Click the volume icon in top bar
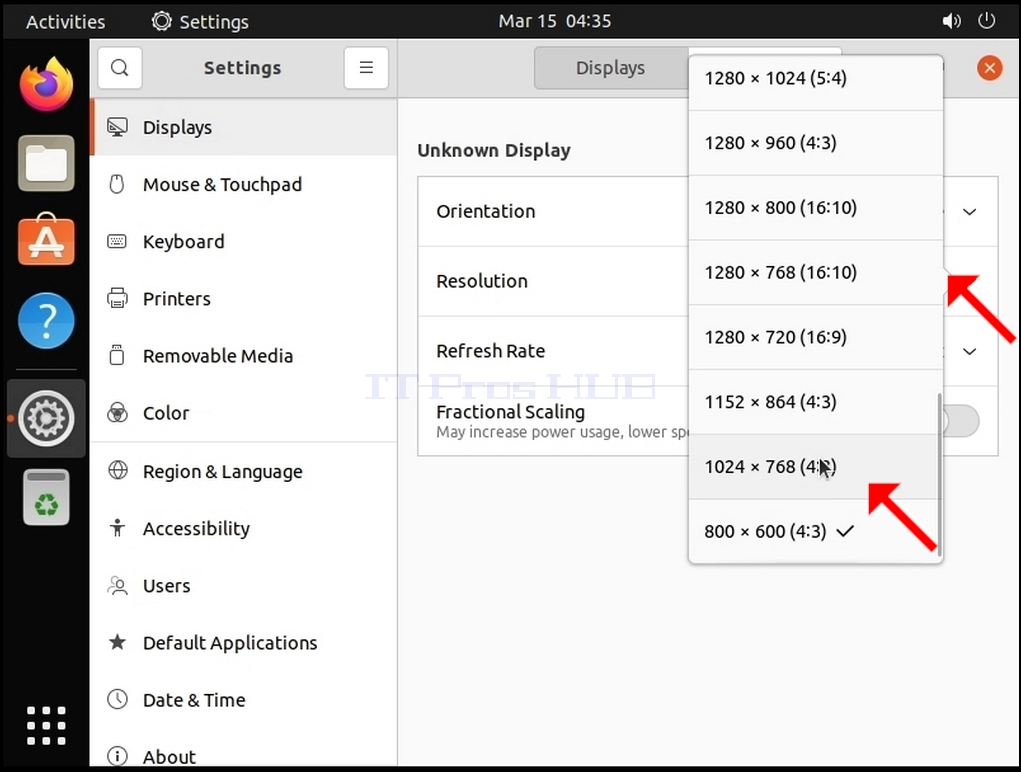Viewport: 1021px width, 772px height. (x=951, y=21)
